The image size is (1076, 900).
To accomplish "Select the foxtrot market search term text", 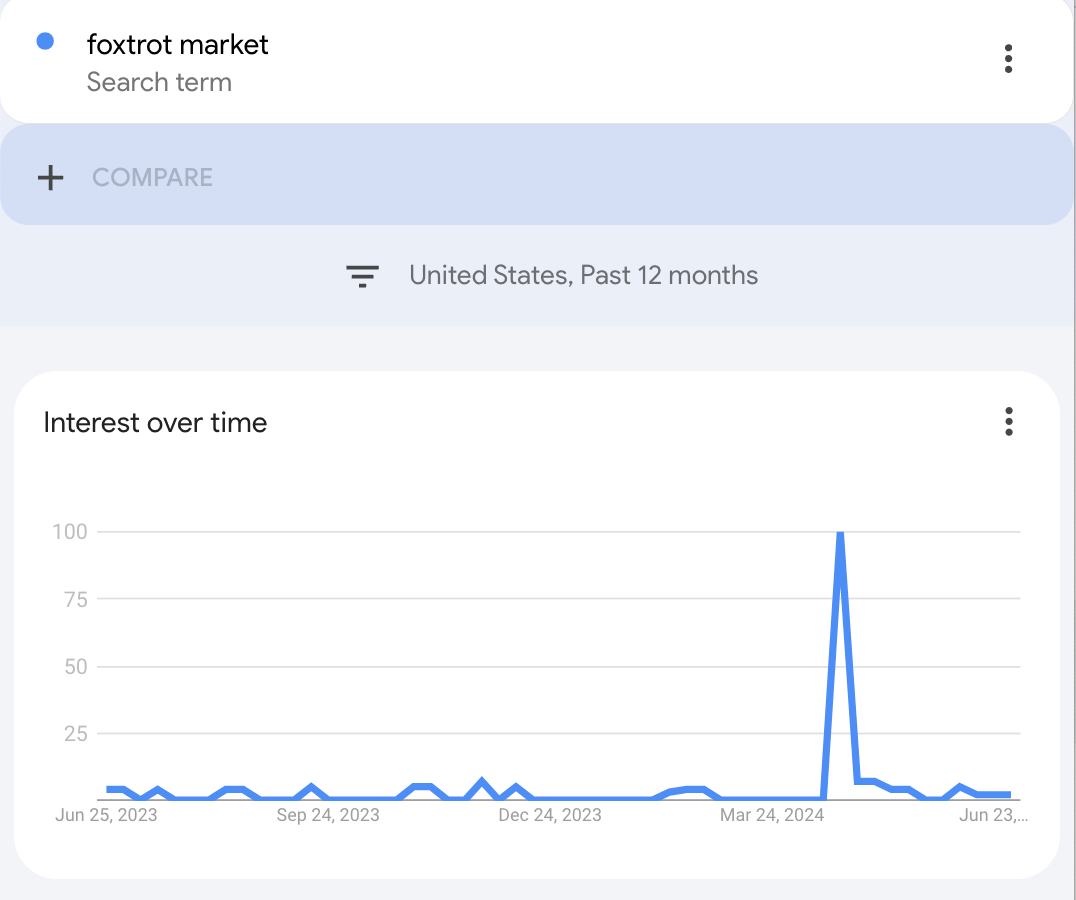I will pyautogui.click(x=177, y=45).
